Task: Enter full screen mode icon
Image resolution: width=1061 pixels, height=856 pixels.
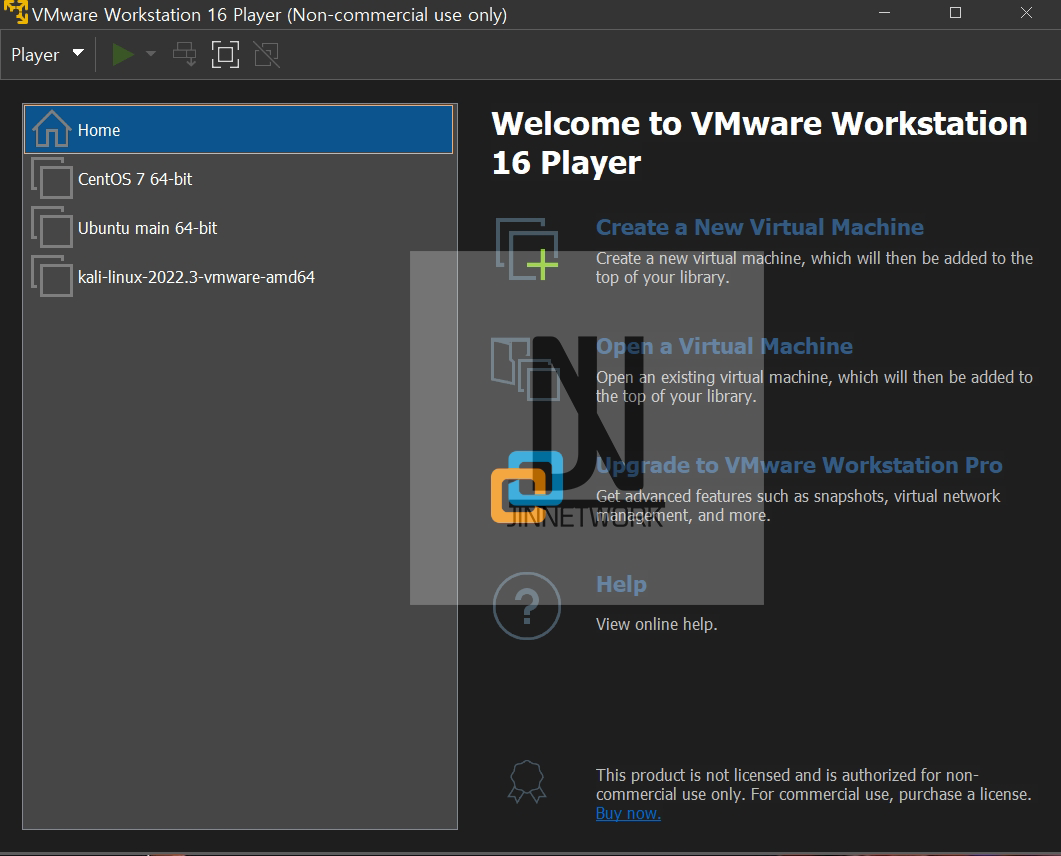Action: [x=225, y=54]
